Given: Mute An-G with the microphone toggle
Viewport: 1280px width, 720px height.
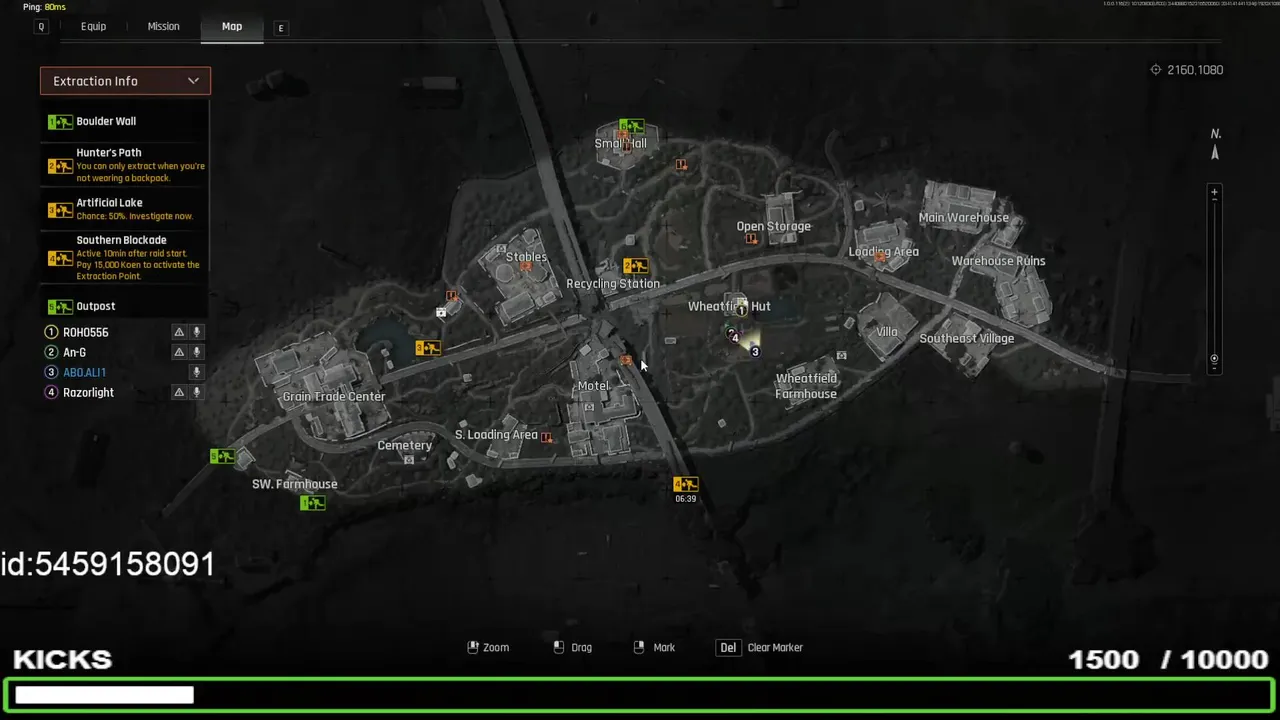Looking at the screenshot, I should tap(196, 352).
